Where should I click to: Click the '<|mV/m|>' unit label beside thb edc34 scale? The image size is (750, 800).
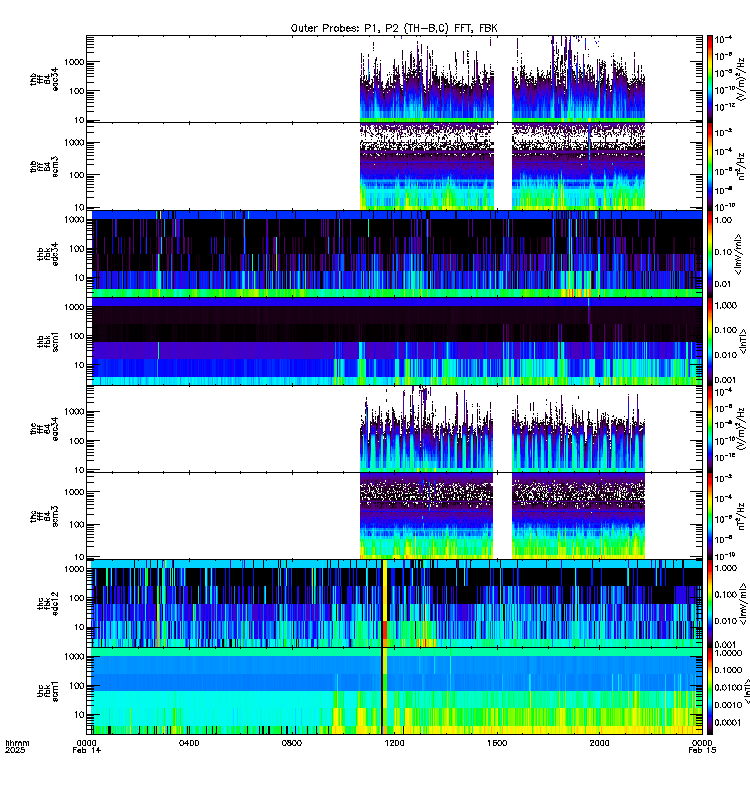[738, 254]
